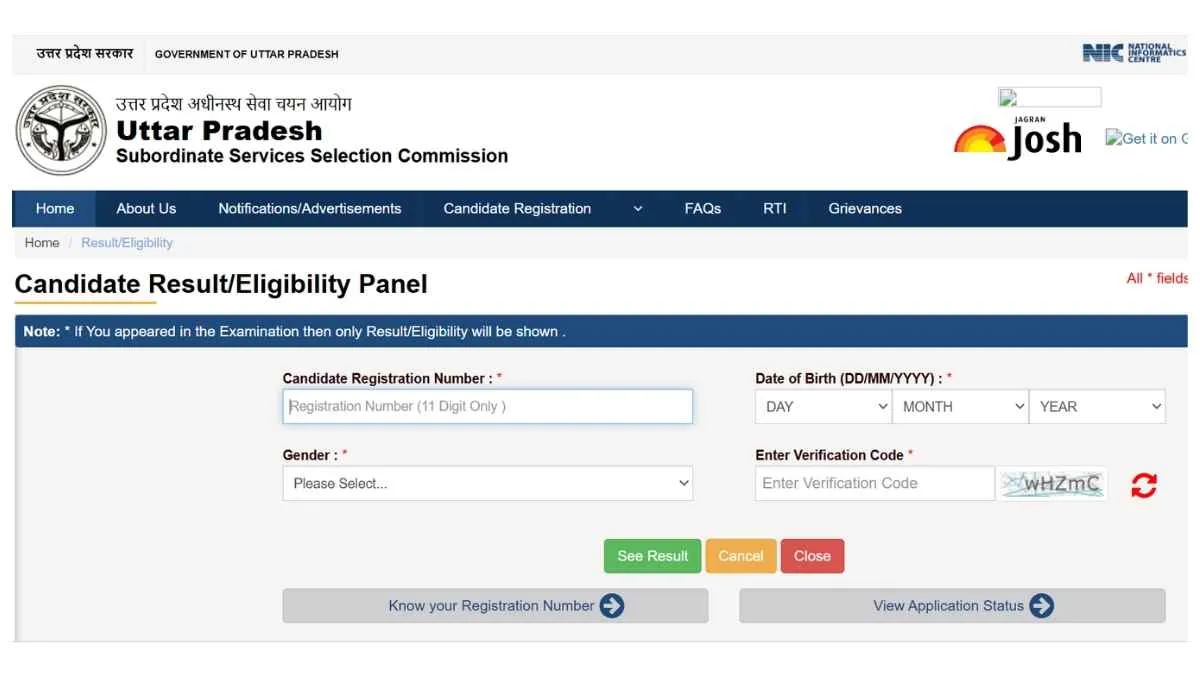1200x675 pixels.
Task: Focus the Candidate Registration Number field
Action: point(488,407)
